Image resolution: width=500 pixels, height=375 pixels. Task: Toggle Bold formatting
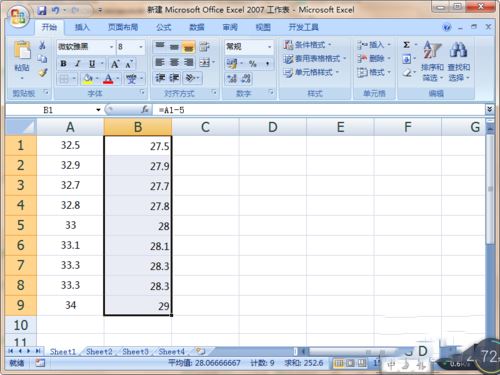(x=63, y=63)
